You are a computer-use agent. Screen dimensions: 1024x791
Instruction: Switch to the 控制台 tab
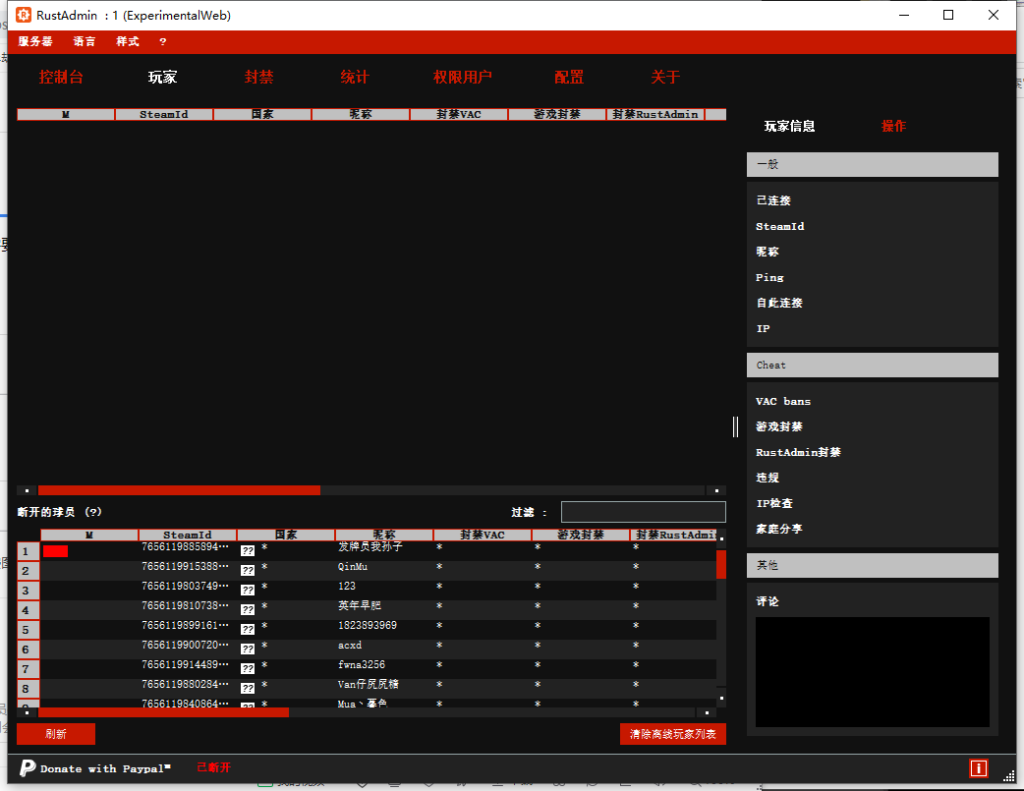[61, 77]
